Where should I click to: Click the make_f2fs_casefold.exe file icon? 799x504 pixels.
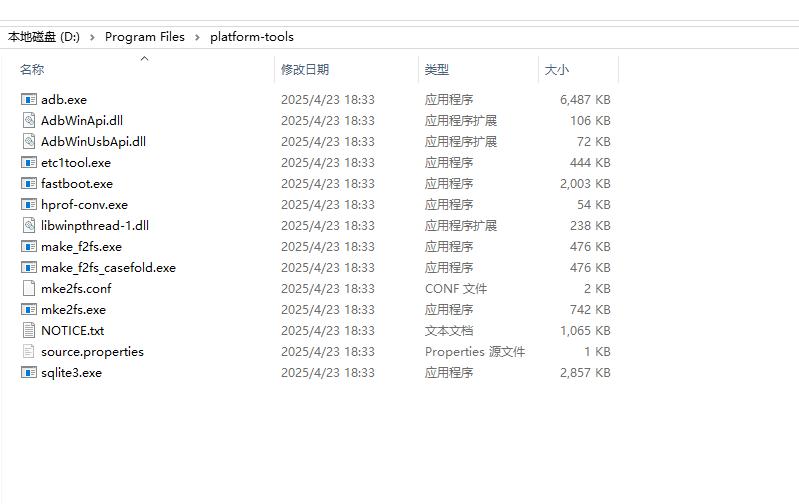pos(29,268)
